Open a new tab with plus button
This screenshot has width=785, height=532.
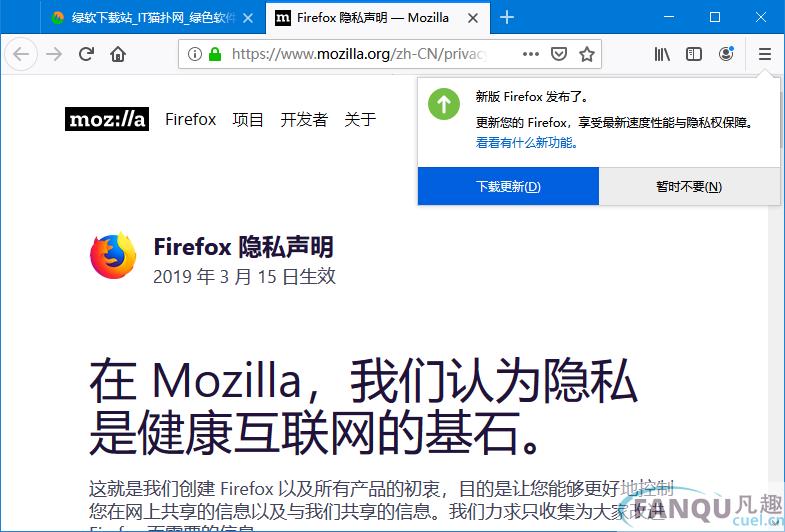[507, 18]
